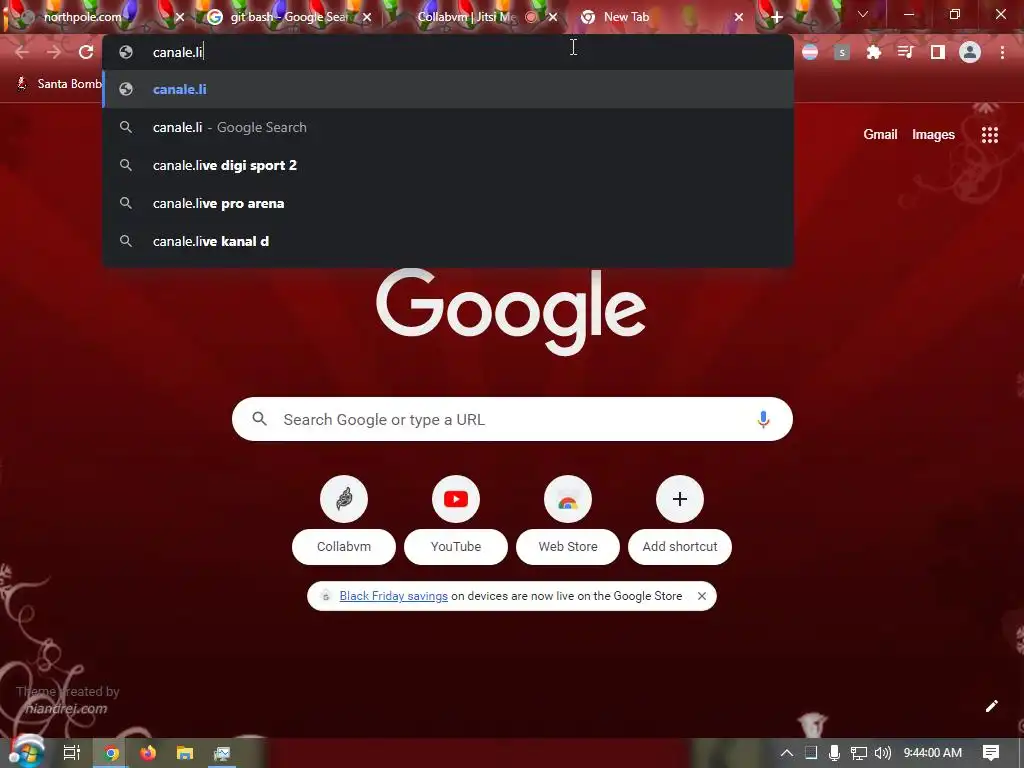Image resolution: width=1024 pixels, height=768 pixels.
Task: Show hidden tray icons chevron
Action: (x=787, y=753)
